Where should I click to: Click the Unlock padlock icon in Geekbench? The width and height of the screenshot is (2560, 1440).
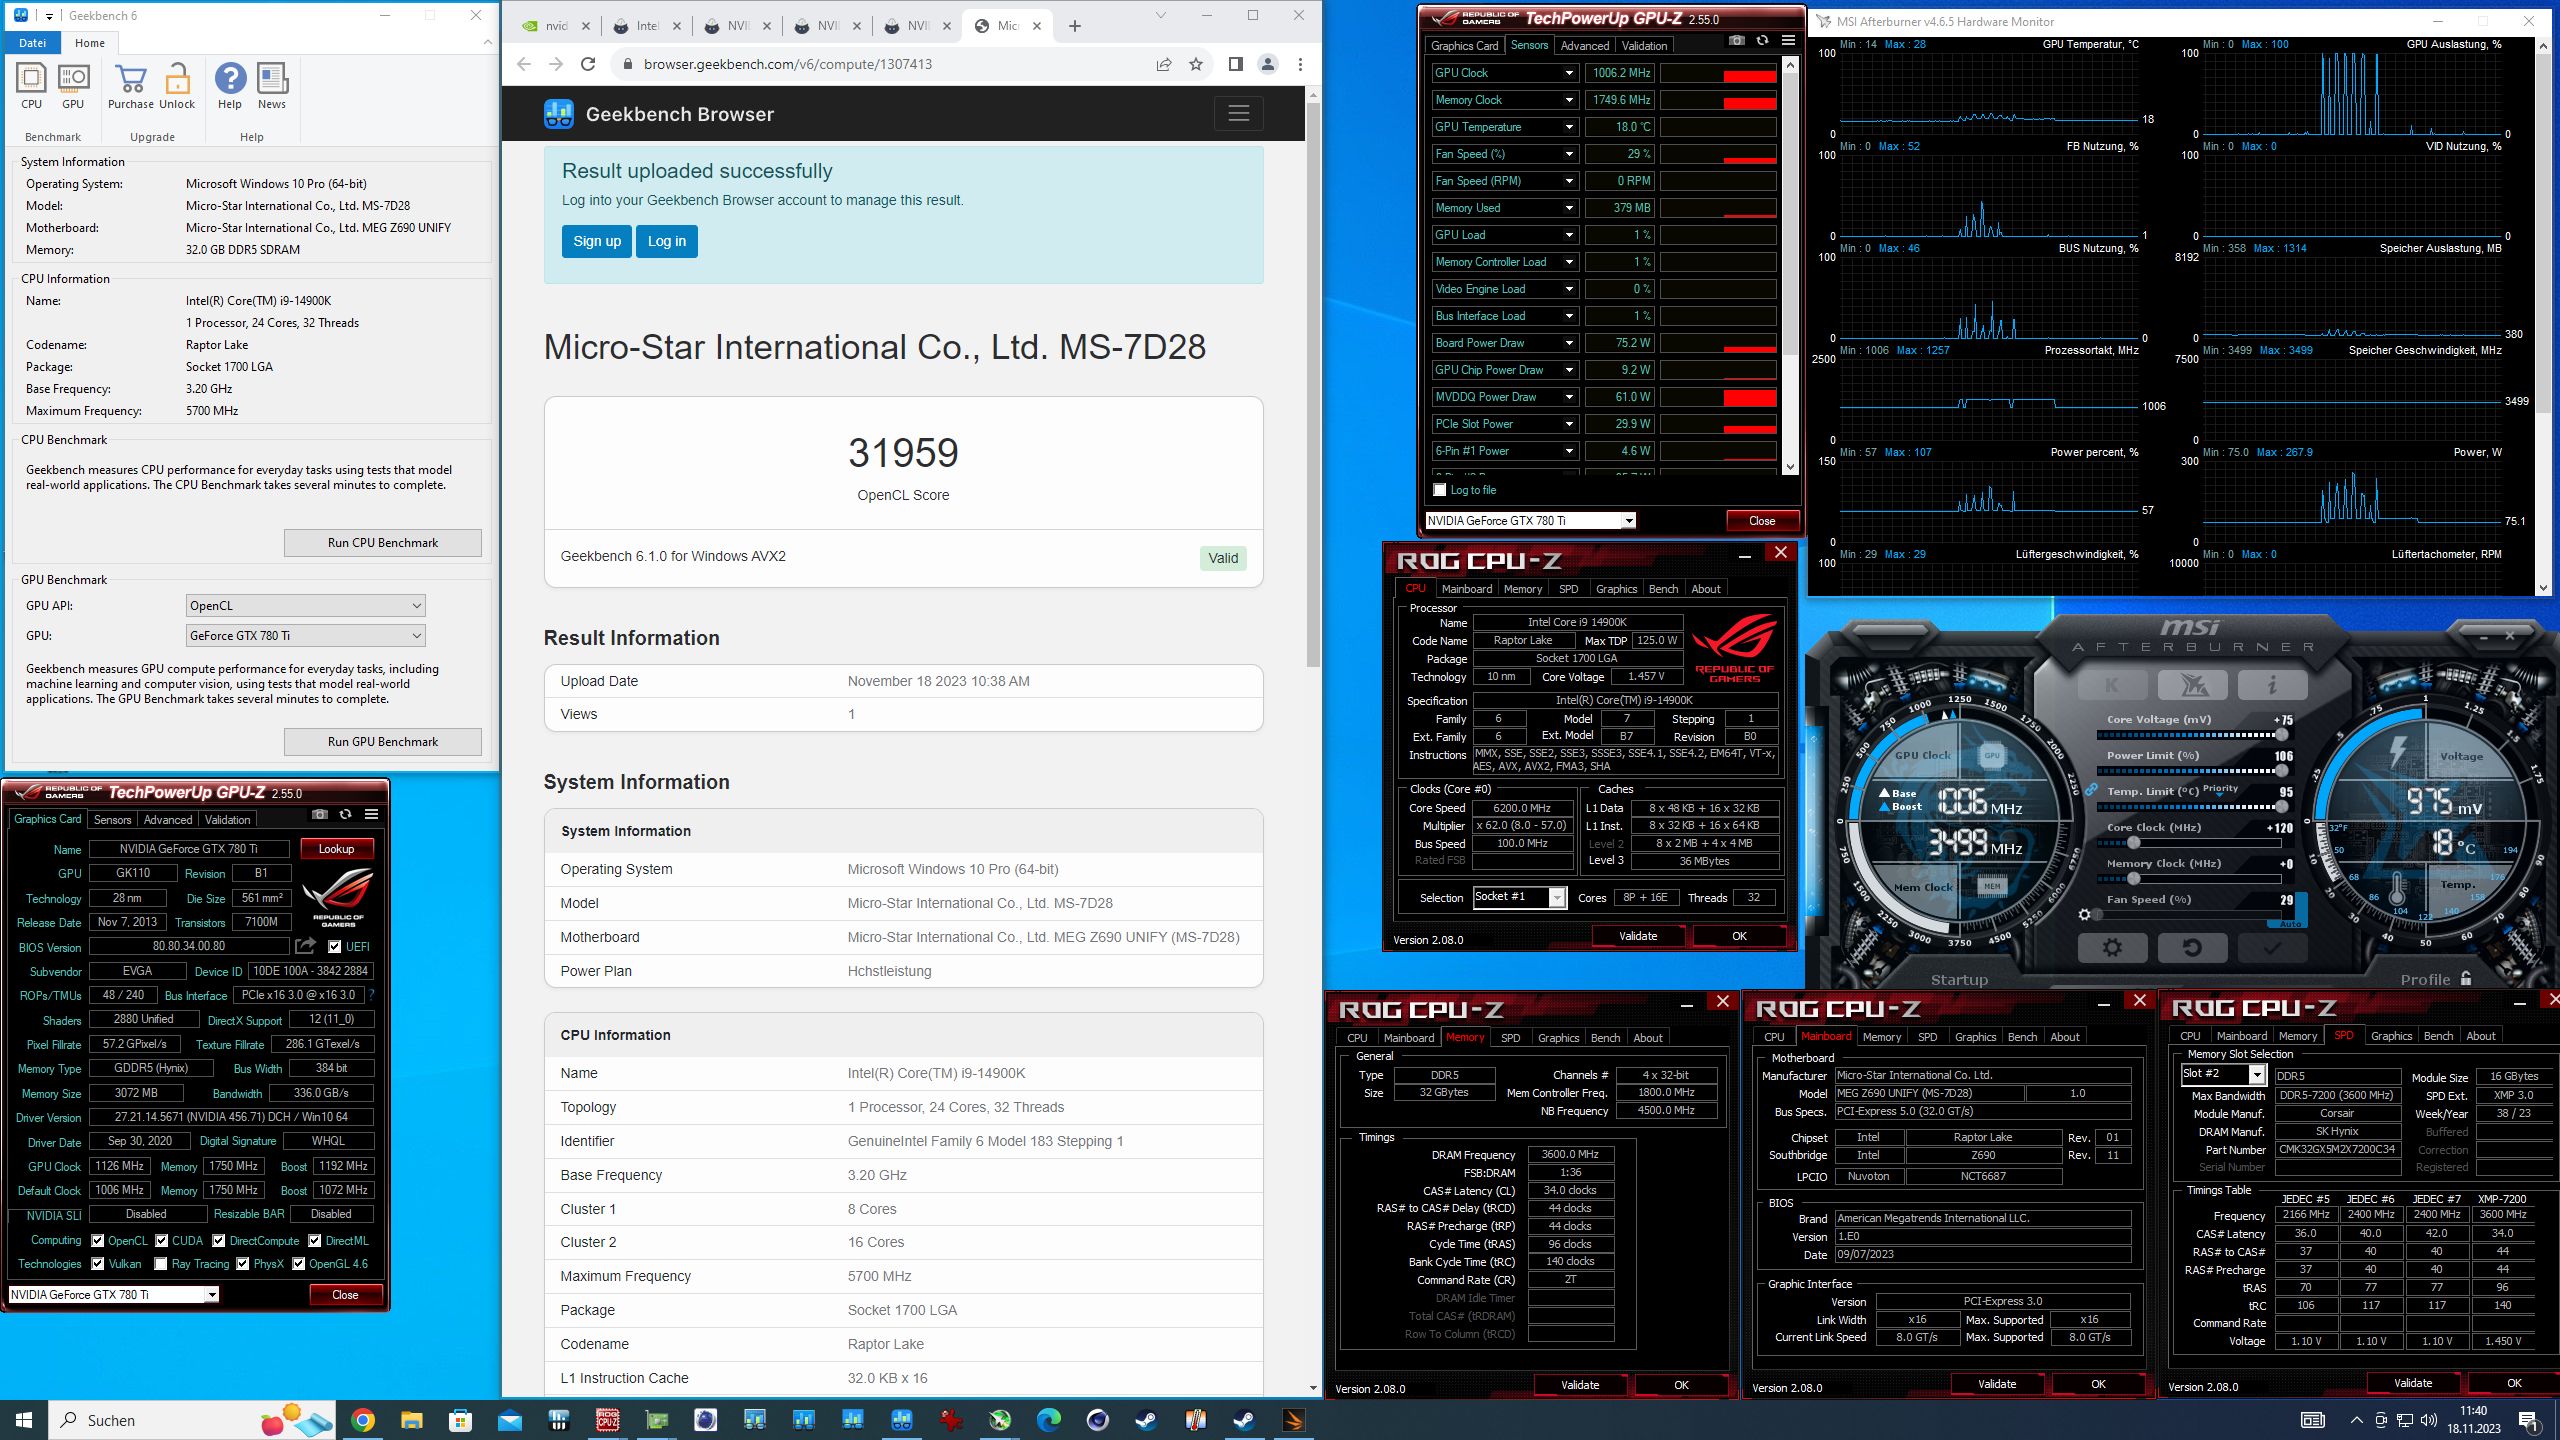pos(177,85)
